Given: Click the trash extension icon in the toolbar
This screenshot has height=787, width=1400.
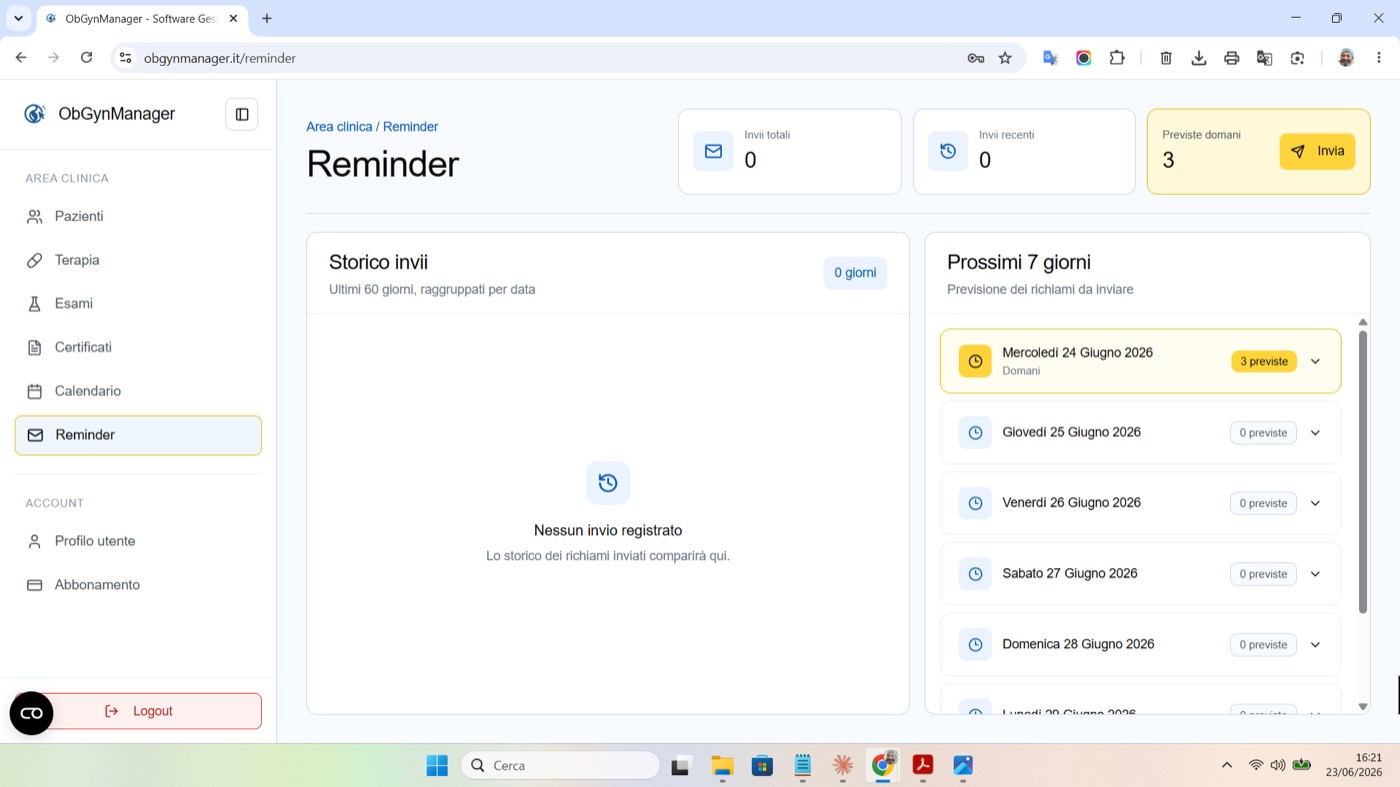Looking at the screenshot, I should click(1166, 58).
